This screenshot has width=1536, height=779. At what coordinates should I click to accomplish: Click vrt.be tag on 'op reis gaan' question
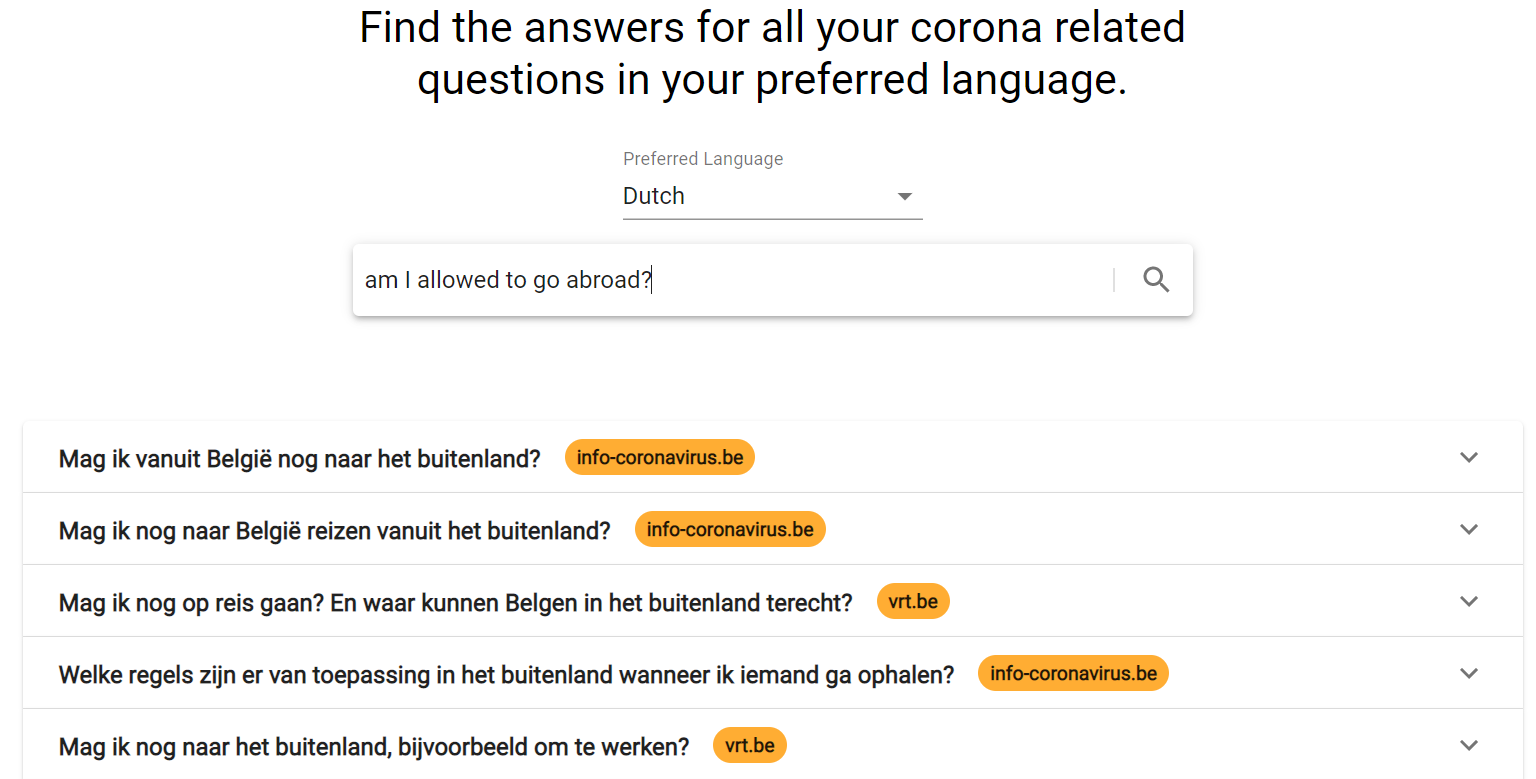[913, 602]
